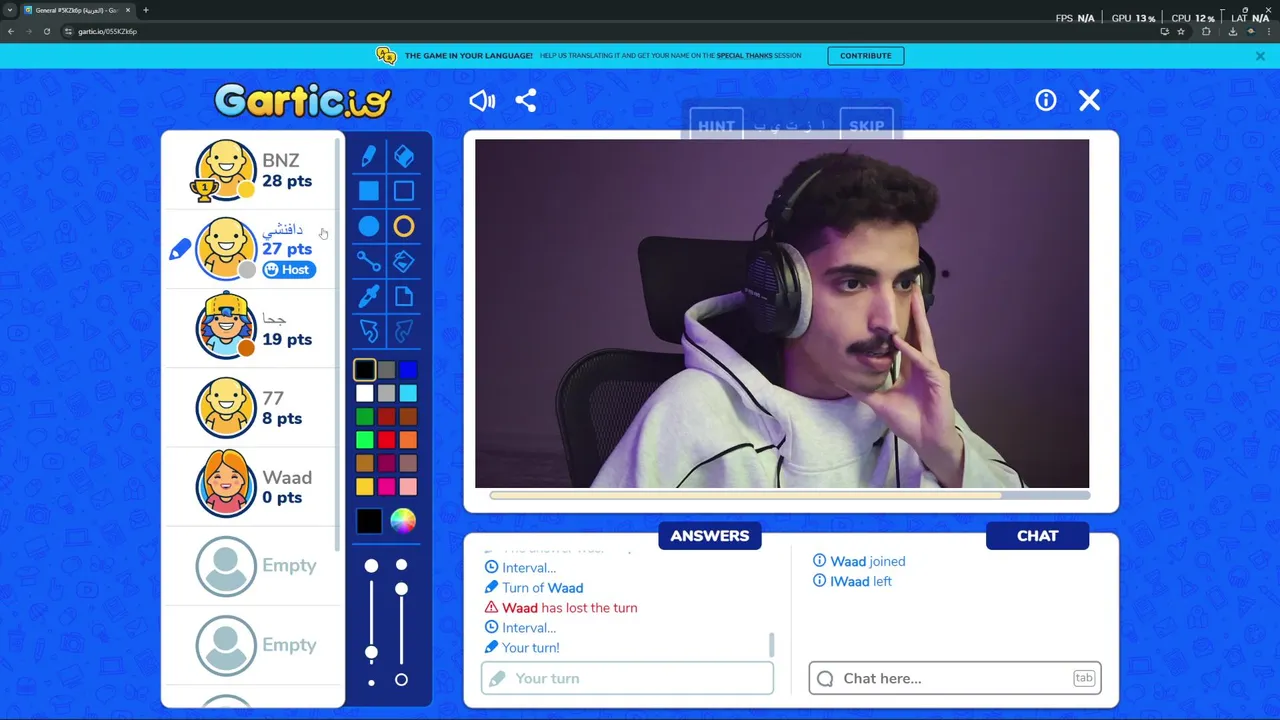Select the filled rectangle tool
This screenshot has height=720, width=1280.
click(369, 191)
